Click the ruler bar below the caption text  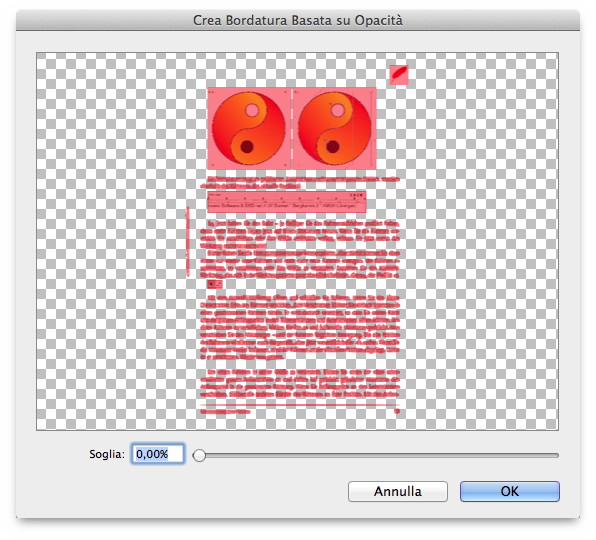[x=287, y=201]
